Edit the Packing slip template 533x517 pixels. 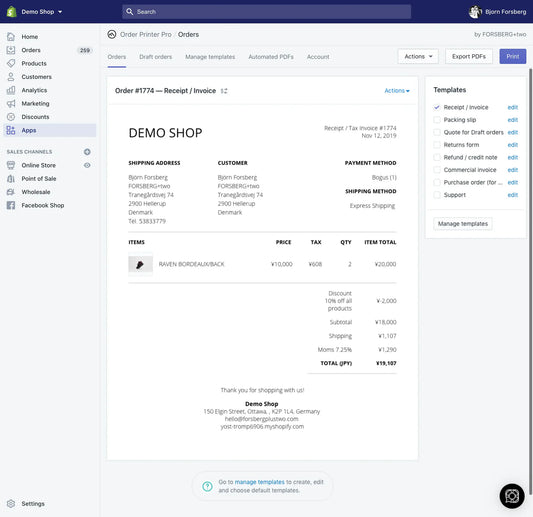click(513, 120)
